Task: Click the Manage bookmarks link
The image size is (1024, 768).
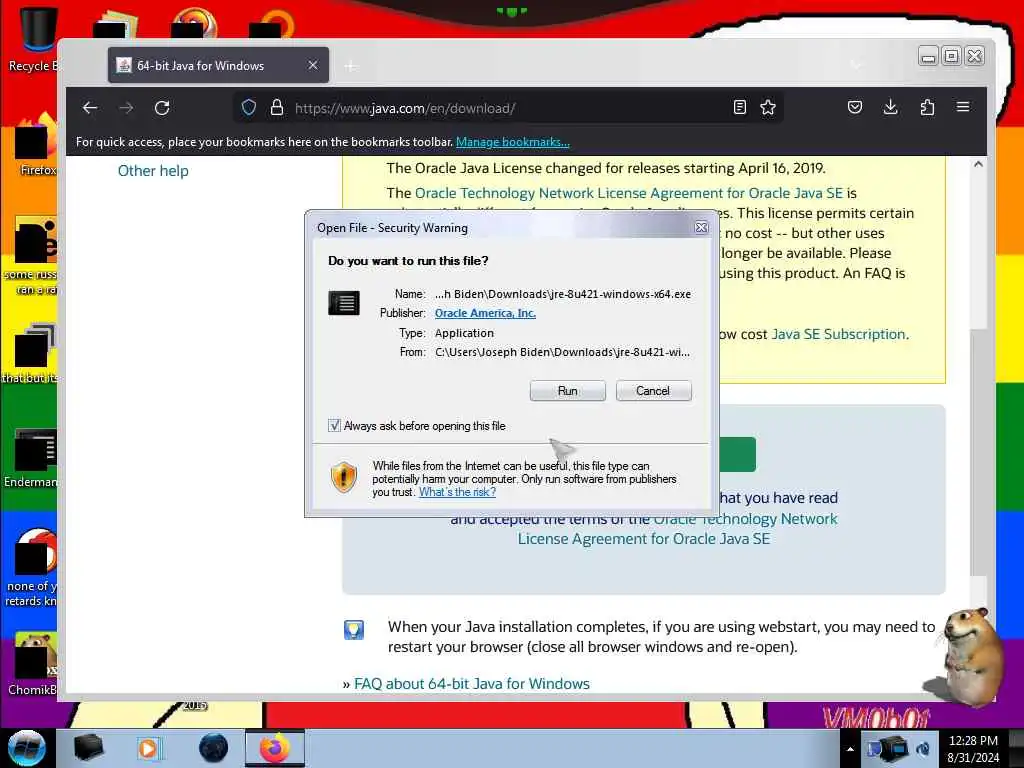Action: [513, 142]
